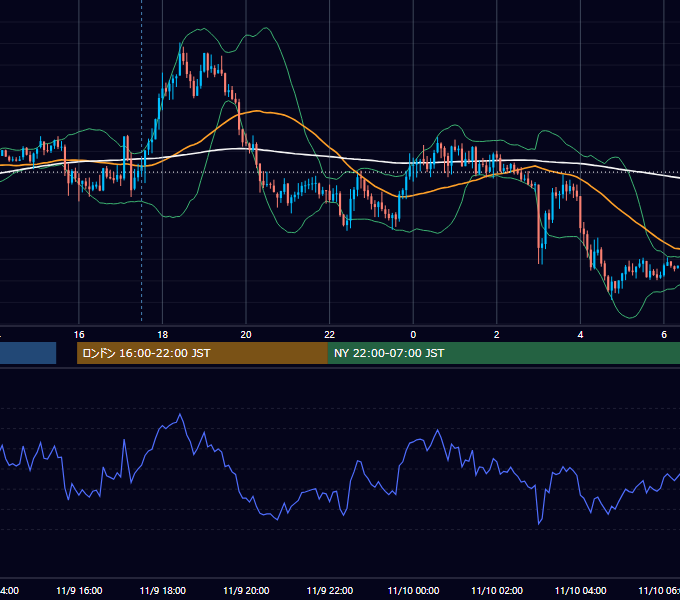The width and height of the screenshot is (680, 600).
Task: Click hour label 22 on price chart axis
Action: point(330,335)
